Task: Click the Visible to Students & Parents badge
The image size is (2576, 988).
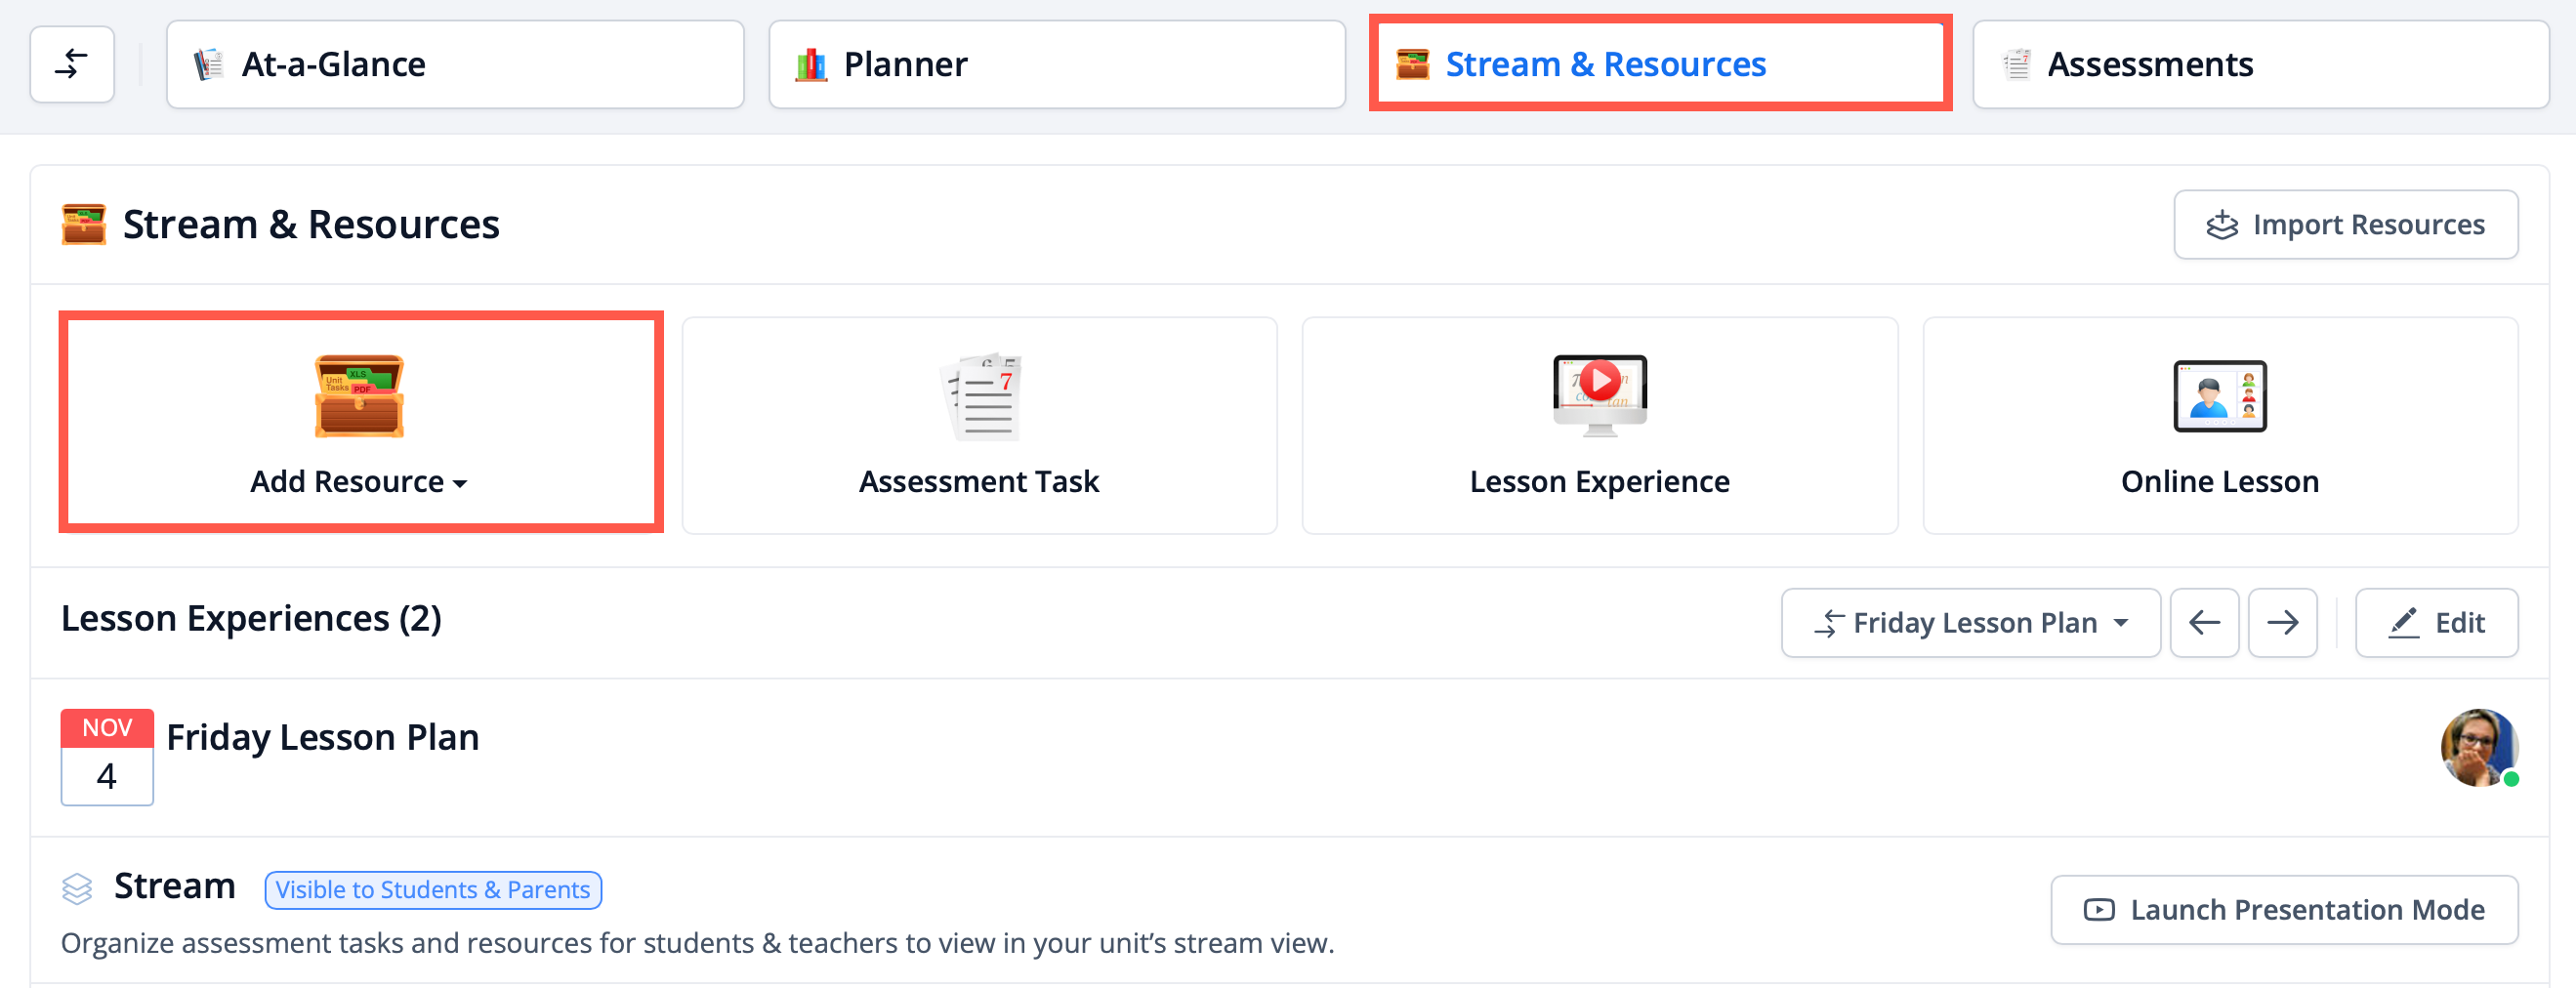Action: coord(433,890)
